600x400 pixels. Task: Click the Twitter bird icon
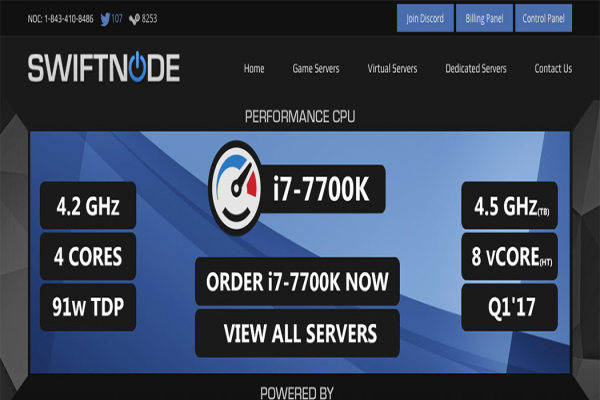105,19
